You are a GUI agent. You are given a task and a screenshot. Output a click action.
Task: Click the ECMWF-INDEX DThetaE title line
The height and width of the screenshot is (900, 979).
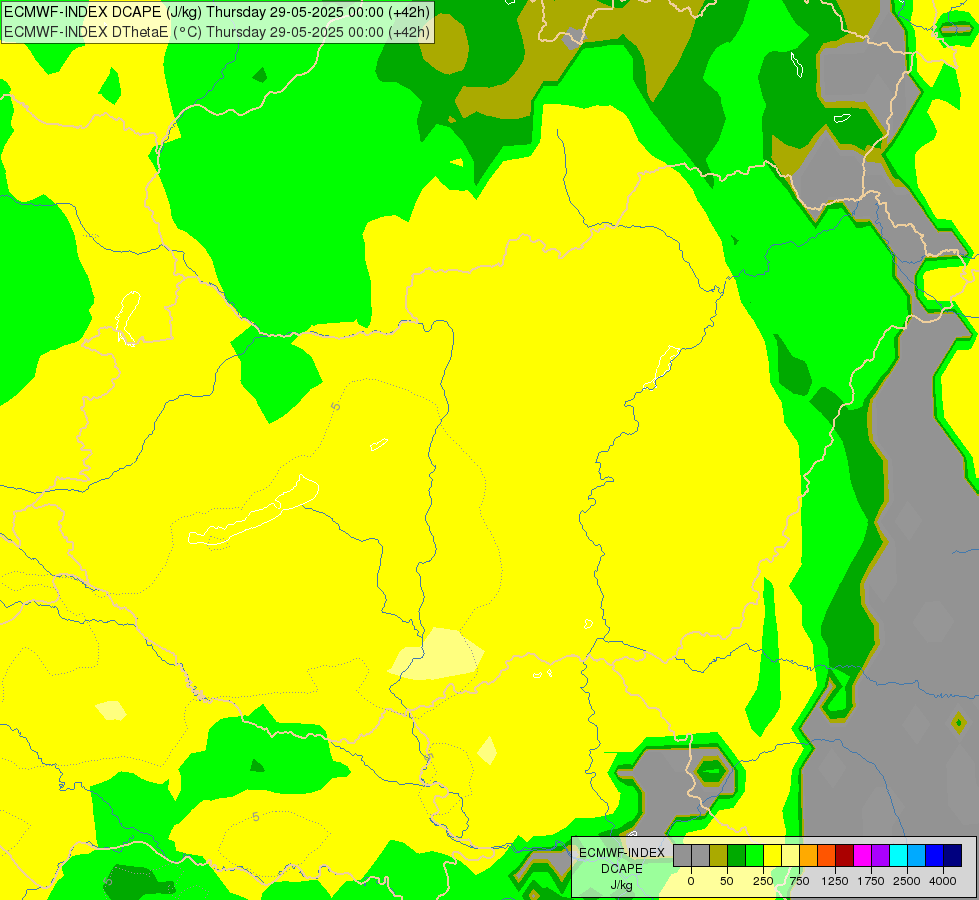(217, 32)
